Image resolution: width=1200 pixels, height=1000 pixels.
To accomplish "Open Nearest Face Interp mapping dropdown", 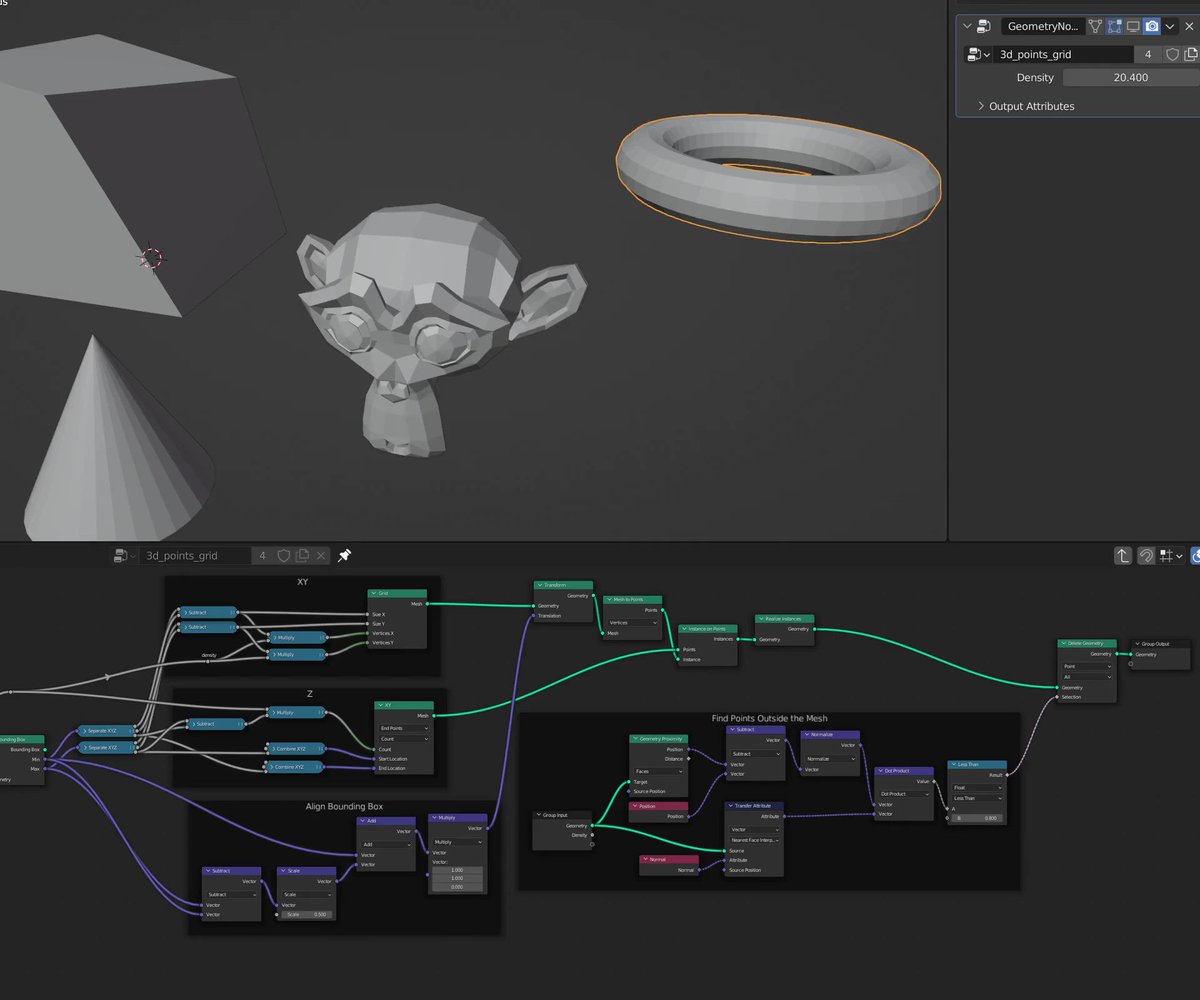I will [x=754, y=840].
